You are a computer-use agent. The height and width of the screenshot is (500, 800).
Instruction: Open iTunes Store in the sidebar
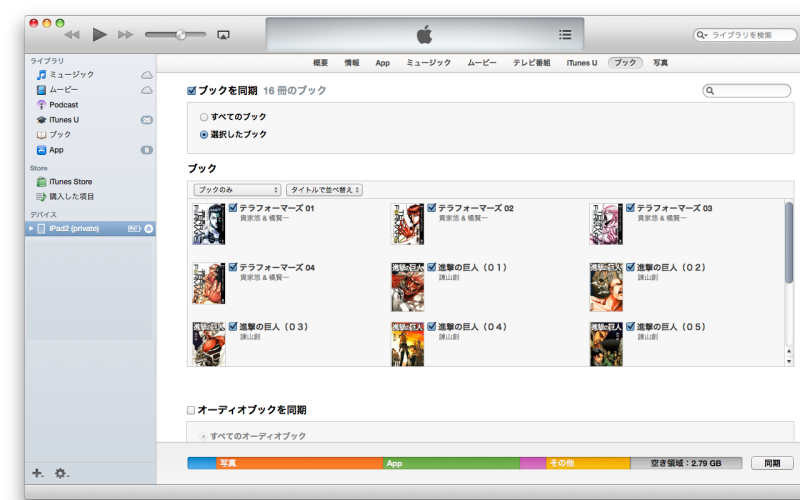pyautogui.click(x=70, y=182)
